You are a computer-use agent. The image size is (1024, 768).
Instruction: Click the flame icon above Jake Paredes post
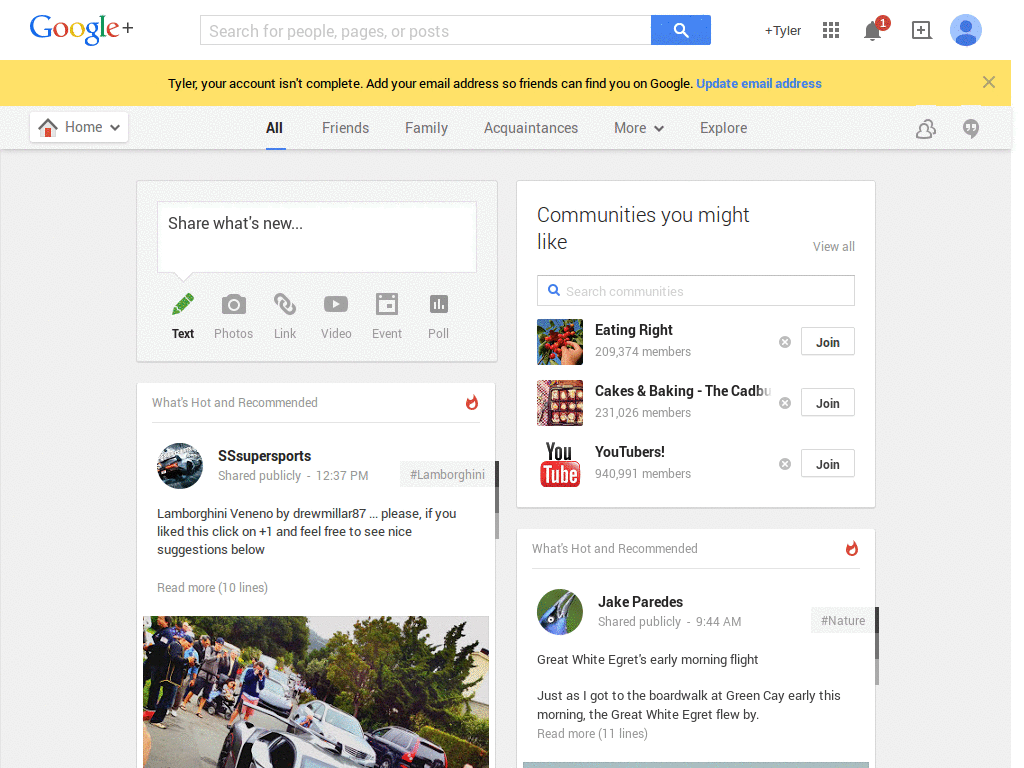pos(852,549)
